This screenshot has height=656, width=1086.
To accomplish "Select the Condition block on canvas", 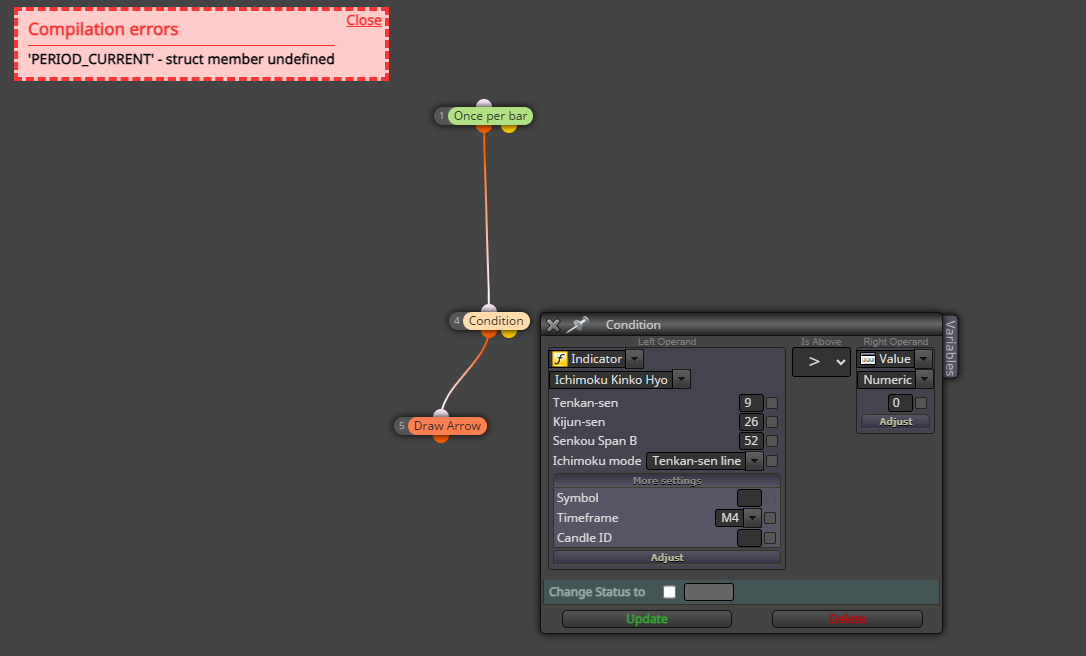I will pyautogui.click(x=496, y=321).
